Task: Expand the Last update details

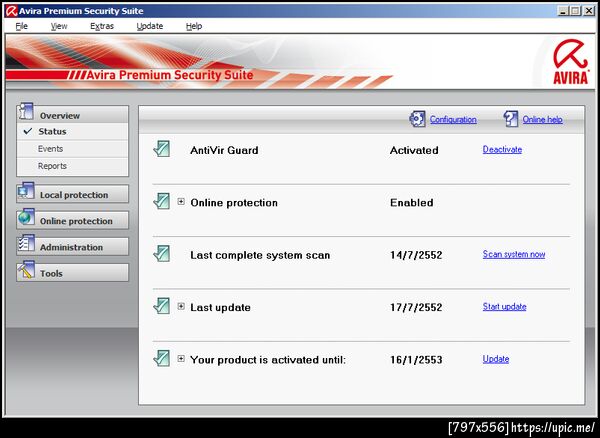Action: tap(181, 306)
